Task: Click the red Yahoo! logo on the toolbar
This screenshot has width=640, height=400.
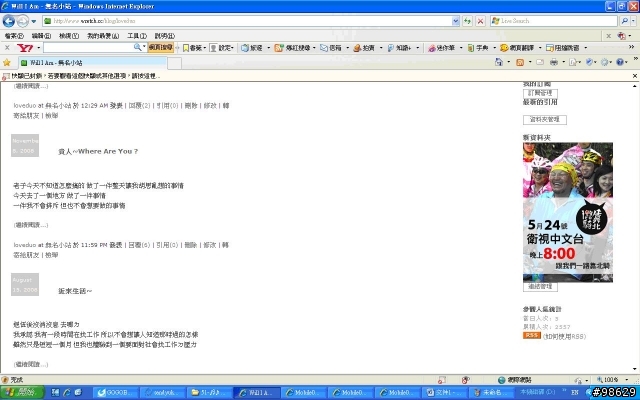Action: click(x=25, y=48)
